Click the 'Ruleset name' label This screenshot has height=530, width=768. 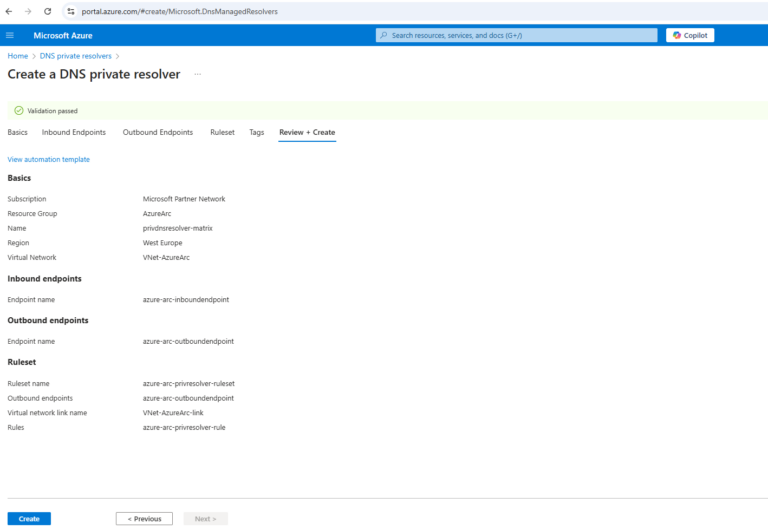coord(28,384)
